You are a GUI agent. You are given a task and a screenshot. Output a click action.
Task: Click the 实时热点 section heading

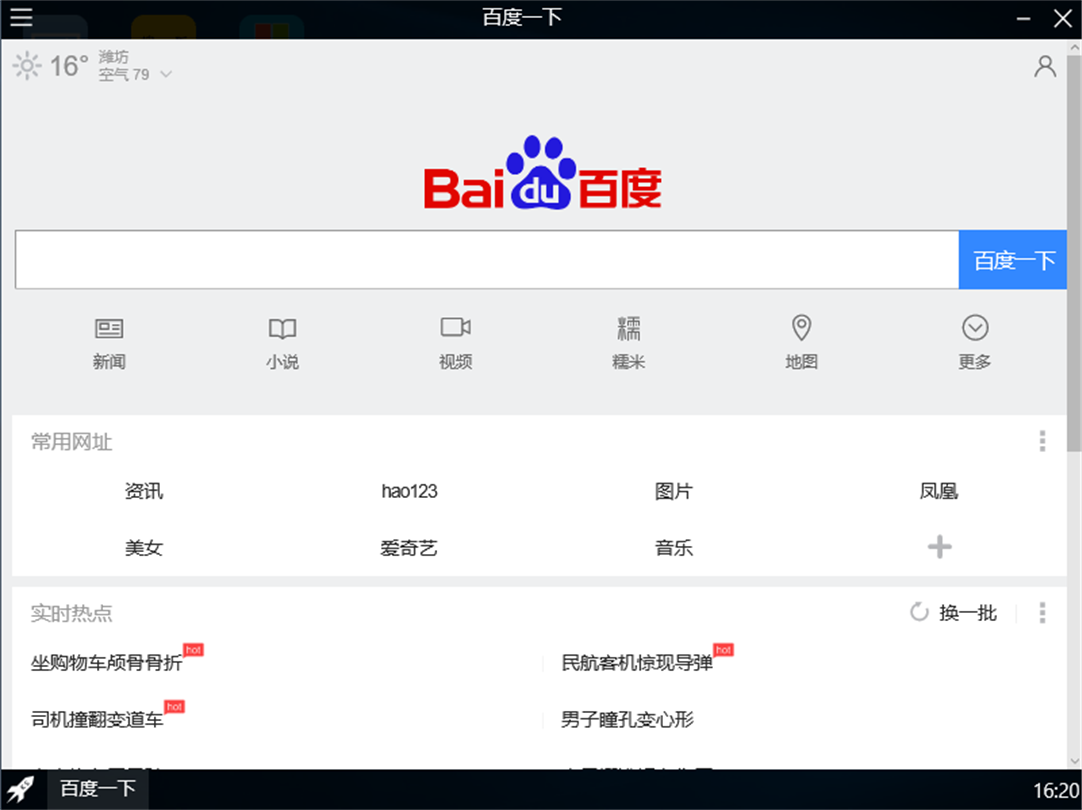click(71, 613)
